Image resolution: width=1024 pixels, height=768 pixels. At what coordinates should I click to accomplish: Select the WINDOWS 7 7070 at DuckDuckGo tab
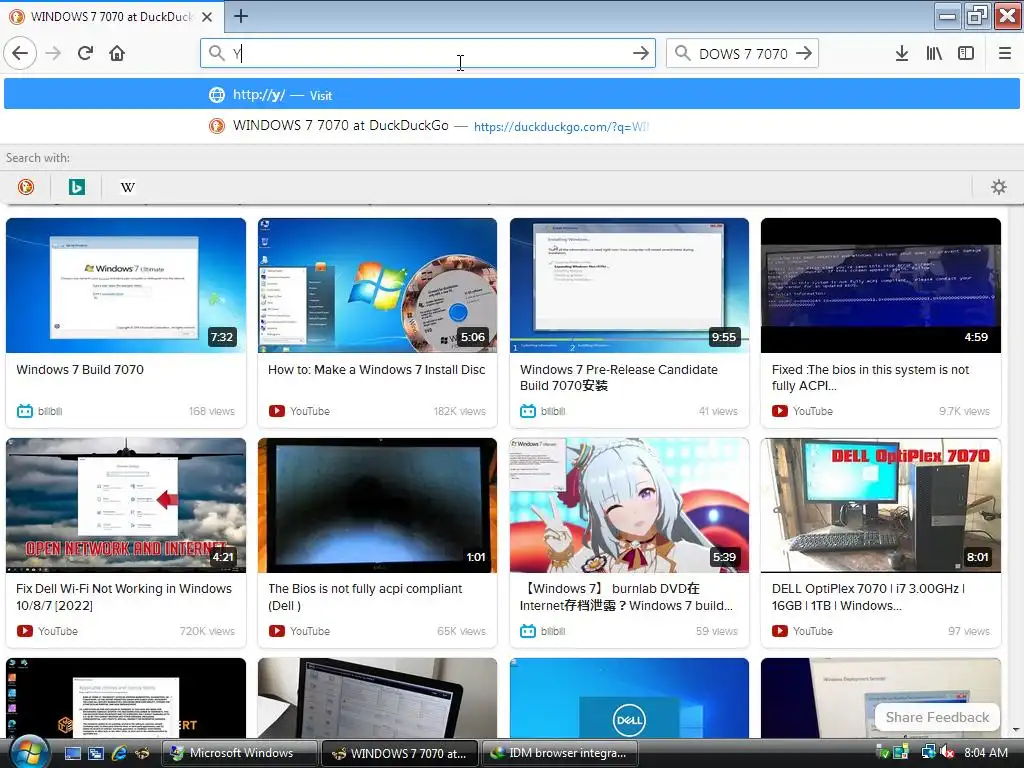(111, 16)
